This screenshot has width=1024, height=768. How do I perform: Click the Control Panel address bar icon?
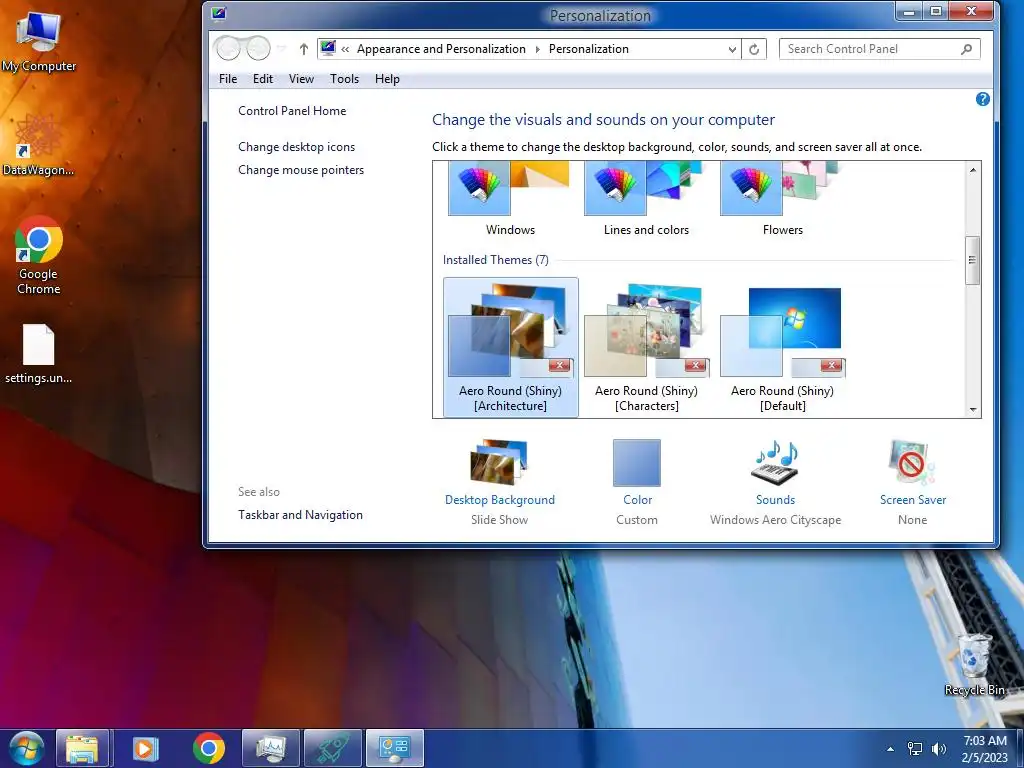click(328, 48)
